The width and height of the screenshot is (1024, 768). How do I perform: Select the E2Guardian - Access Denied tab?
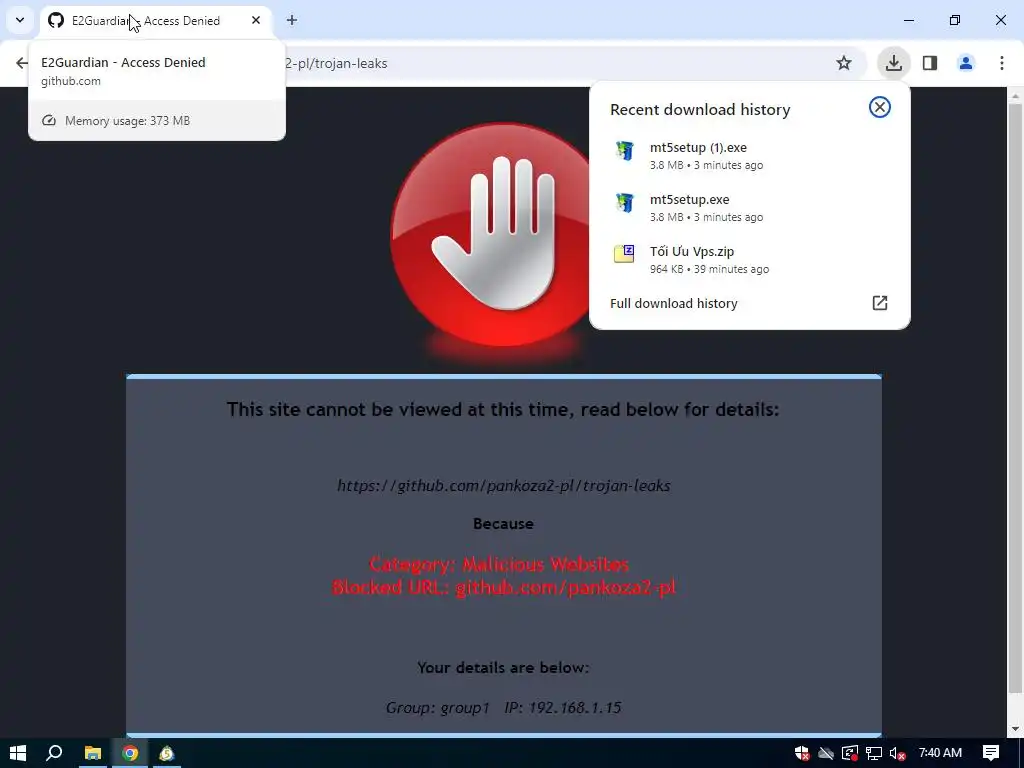pos(156,21)
